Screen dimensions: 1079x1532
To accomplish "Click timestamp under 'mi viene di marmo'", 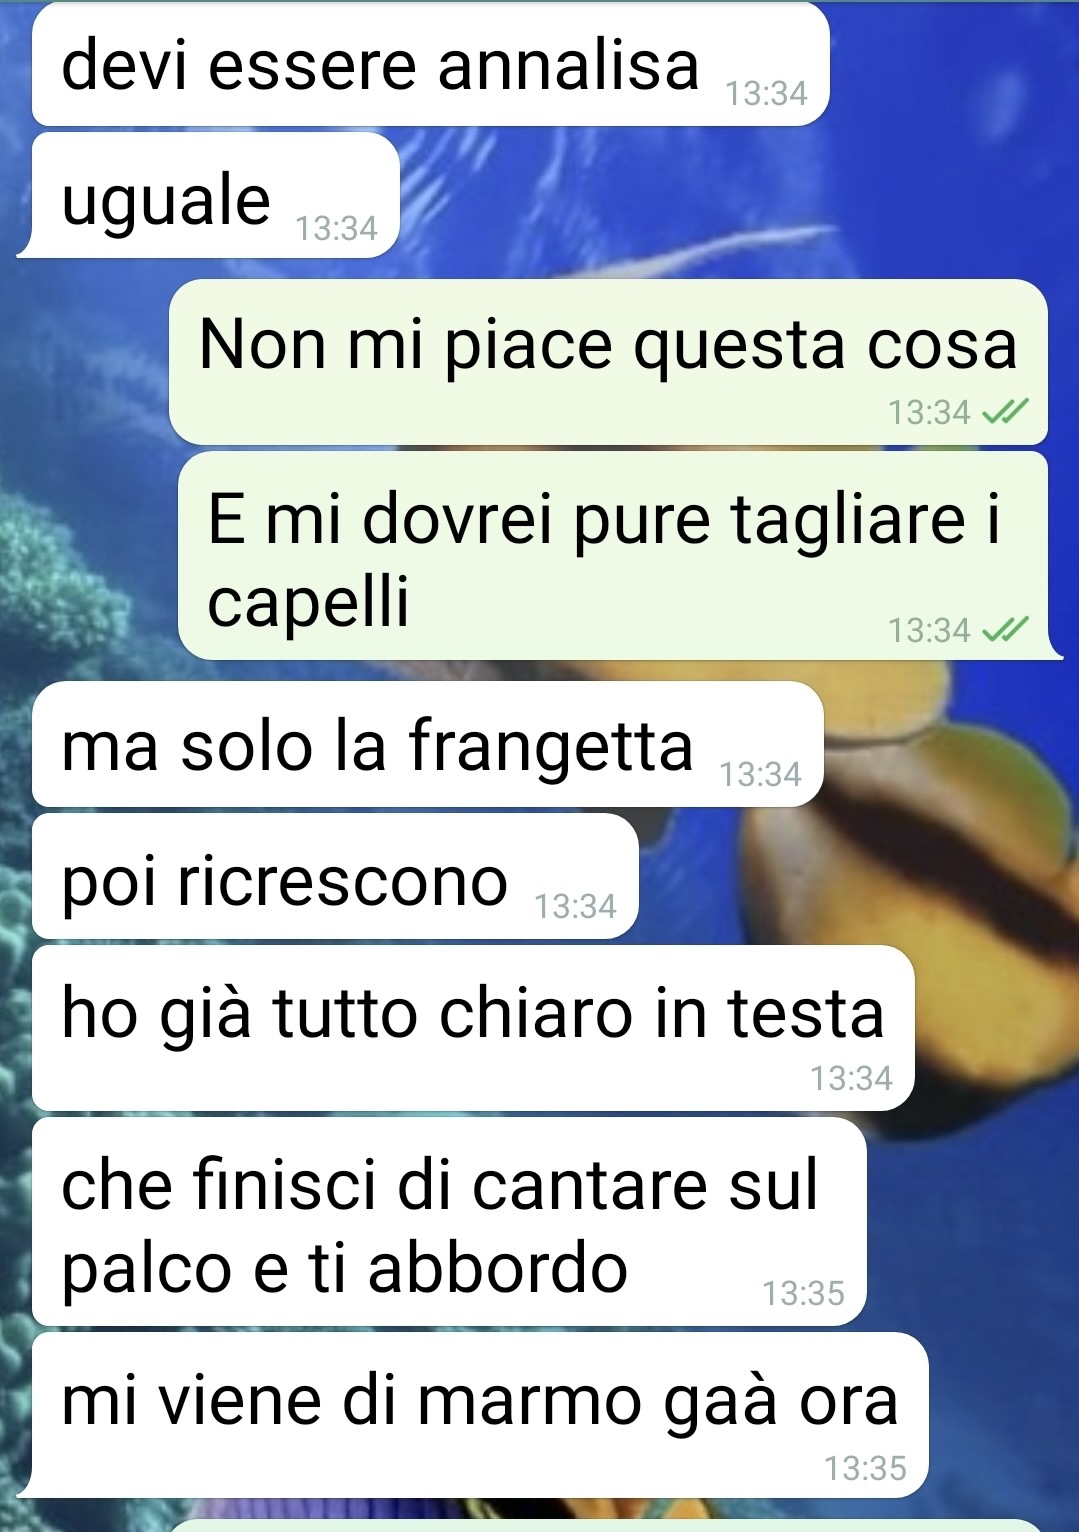I will point(866,1468).
